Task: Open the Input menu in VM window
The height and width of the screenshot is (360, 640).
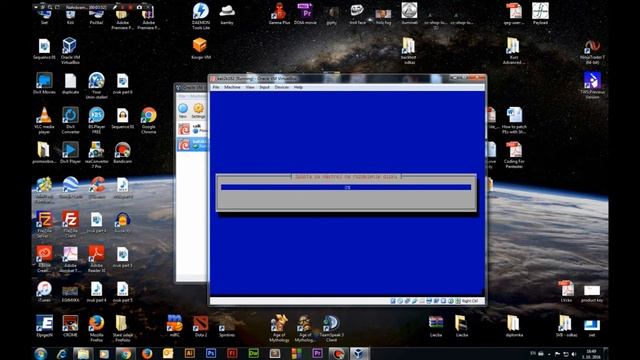Action: pyautogui.click(x=264, y=87)
